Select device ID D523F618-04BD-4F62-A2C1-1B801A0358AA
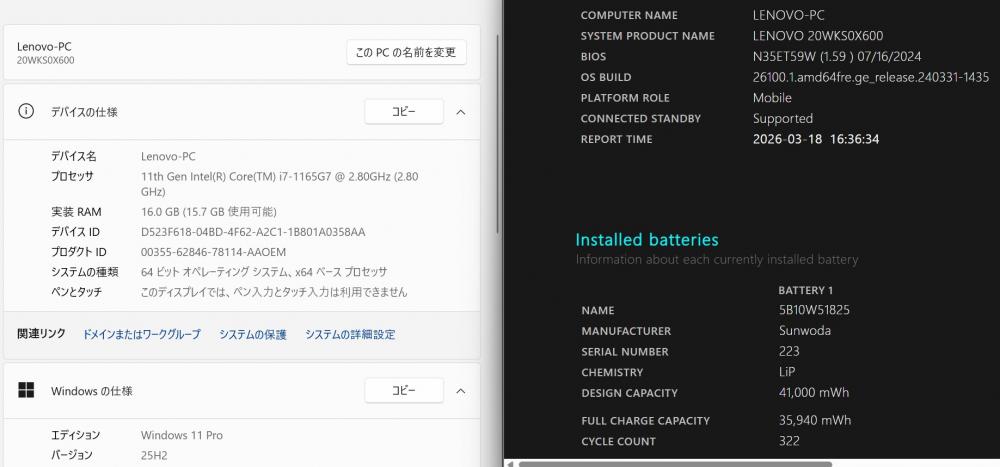This screenshot has width=1000, height=467. pos(253,232)
